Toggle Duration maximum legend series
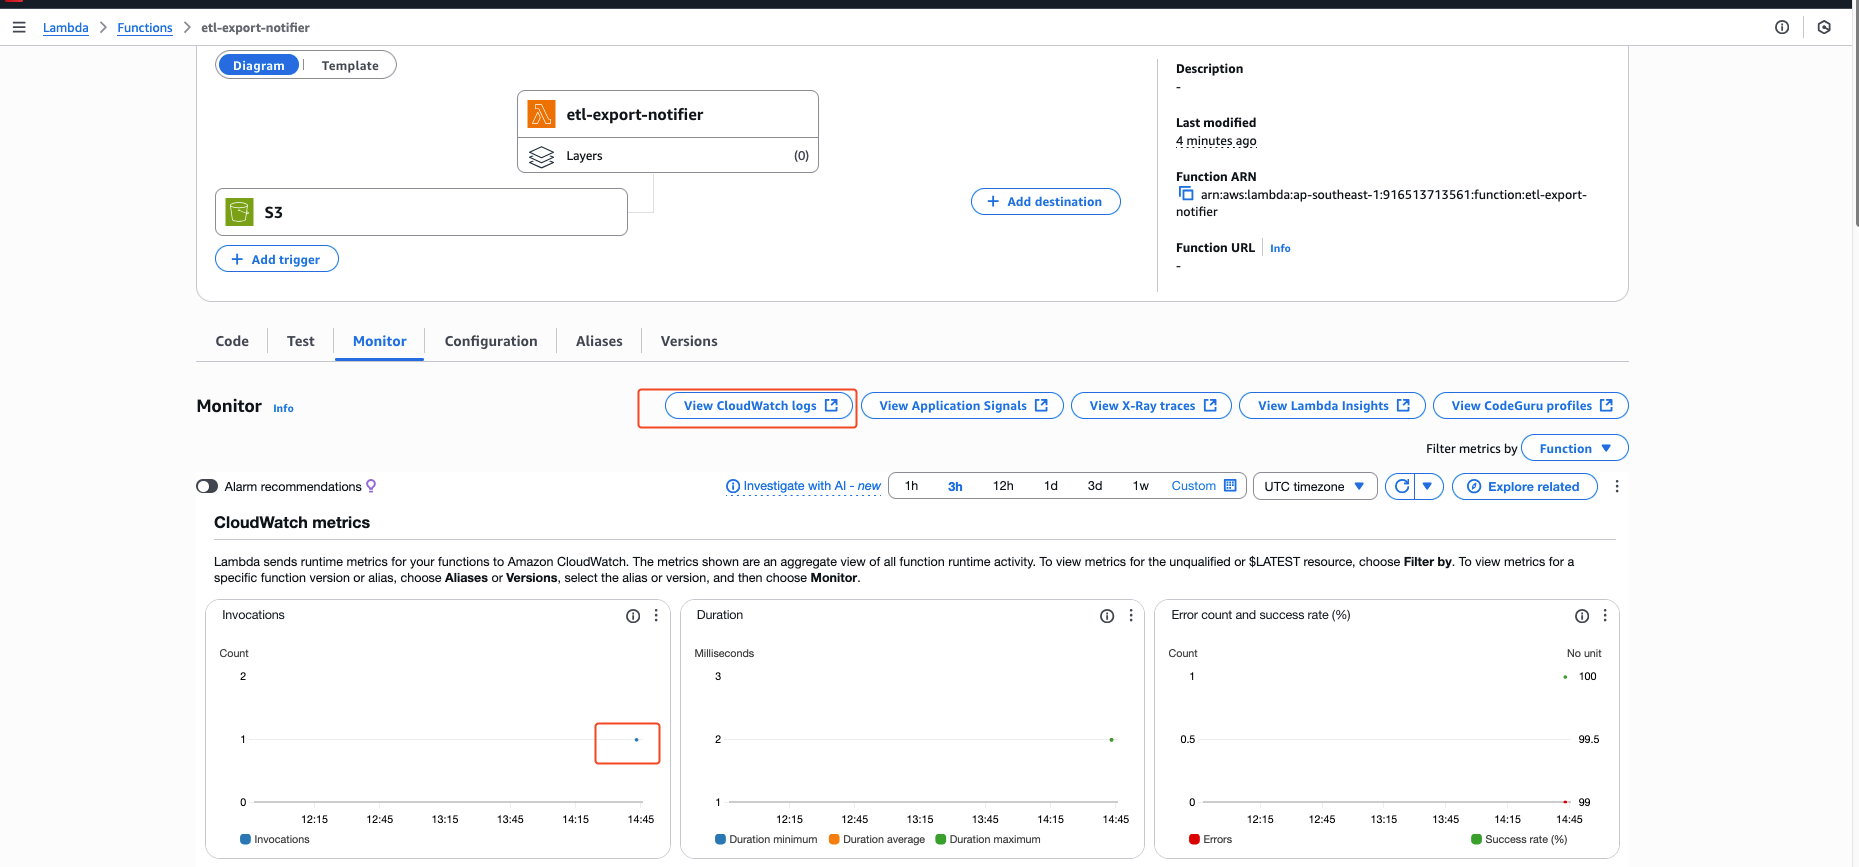This screenshot has width=1859, height=867. 988,839
